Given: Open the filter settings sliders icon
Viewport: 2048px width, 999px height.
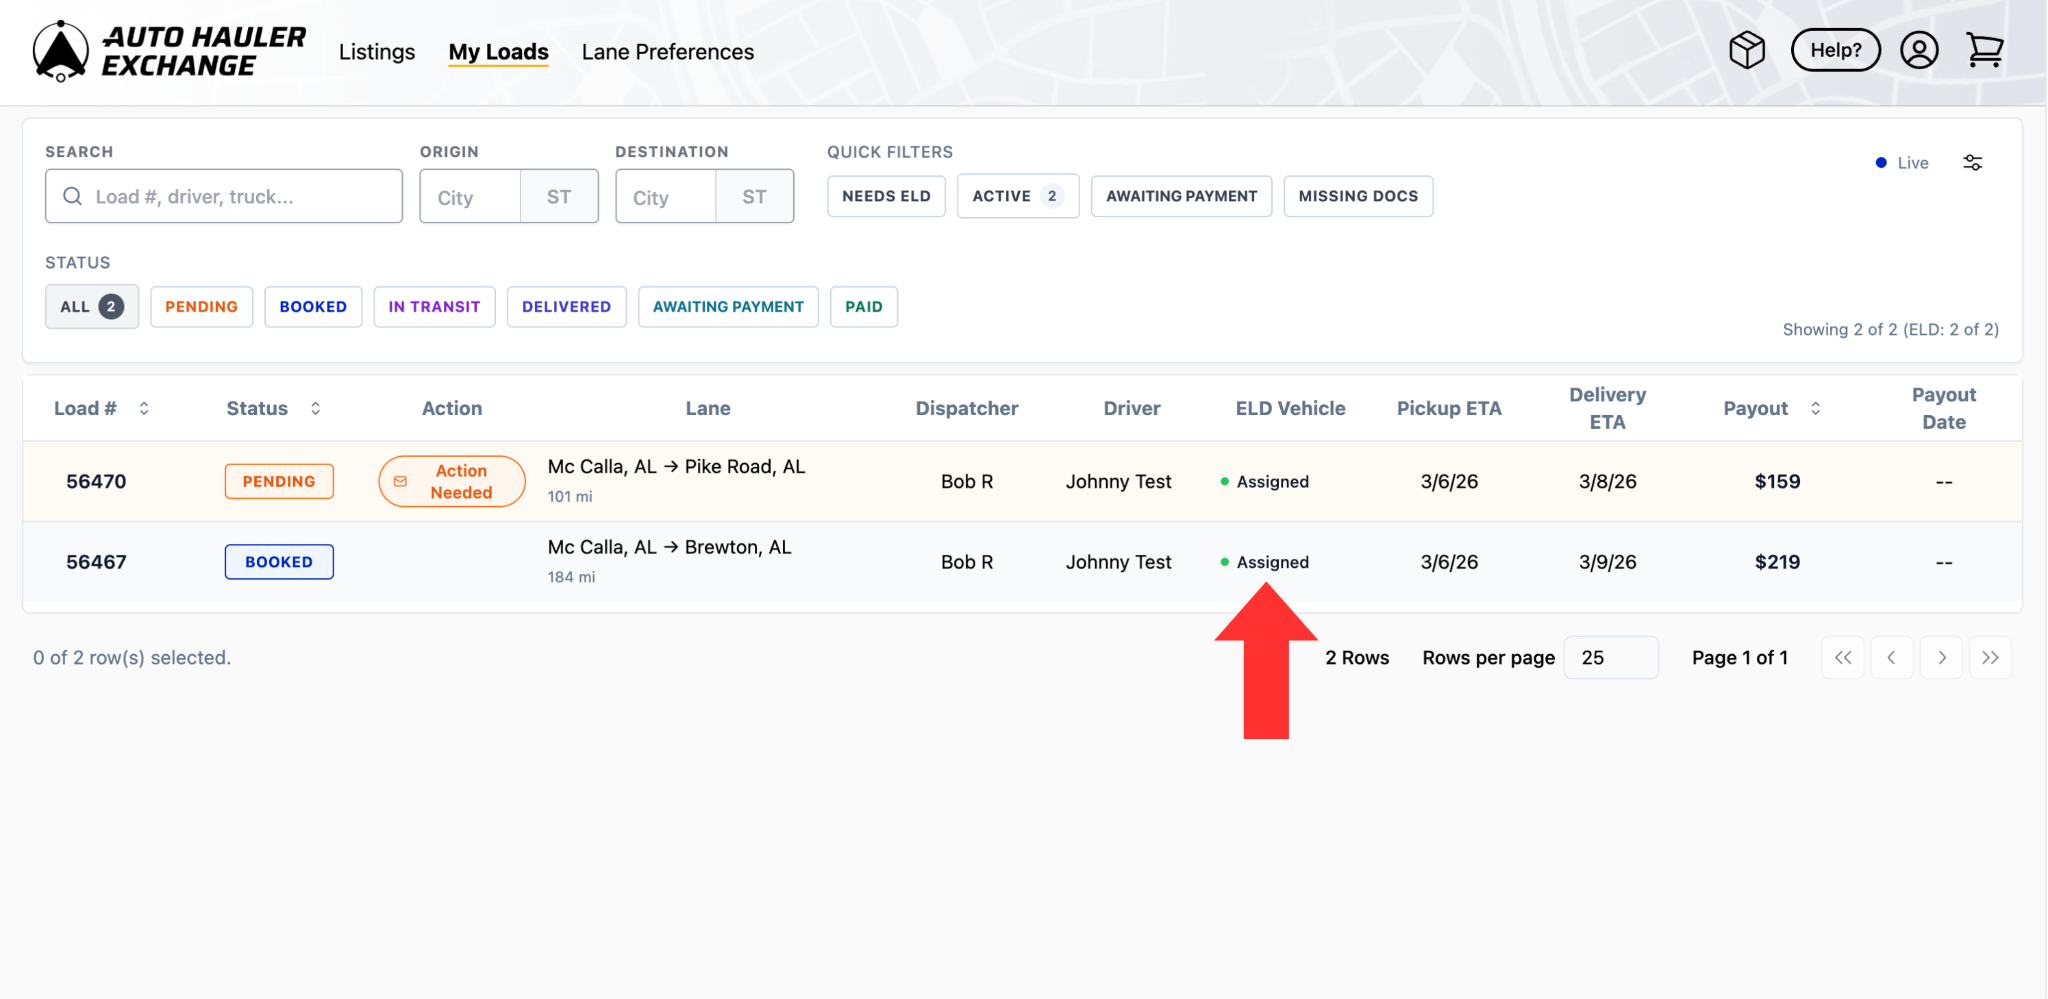Looking at the screenshot, I should pos(1972,163).
